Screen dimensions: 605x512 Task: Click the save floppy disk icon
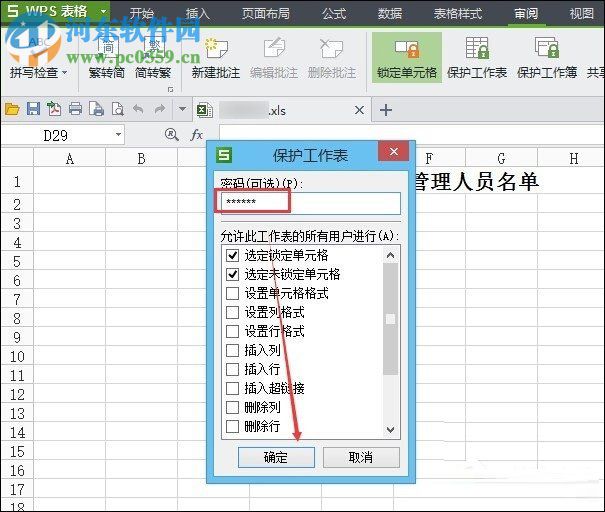[33, 109]
